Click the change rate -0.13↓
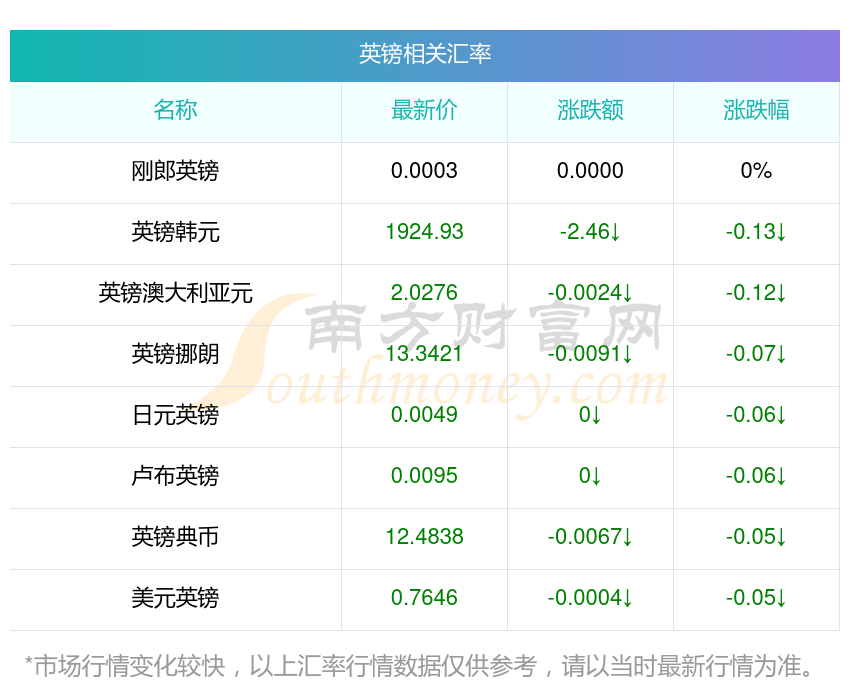This screenshot has width=850, height=697. [756, 232]
